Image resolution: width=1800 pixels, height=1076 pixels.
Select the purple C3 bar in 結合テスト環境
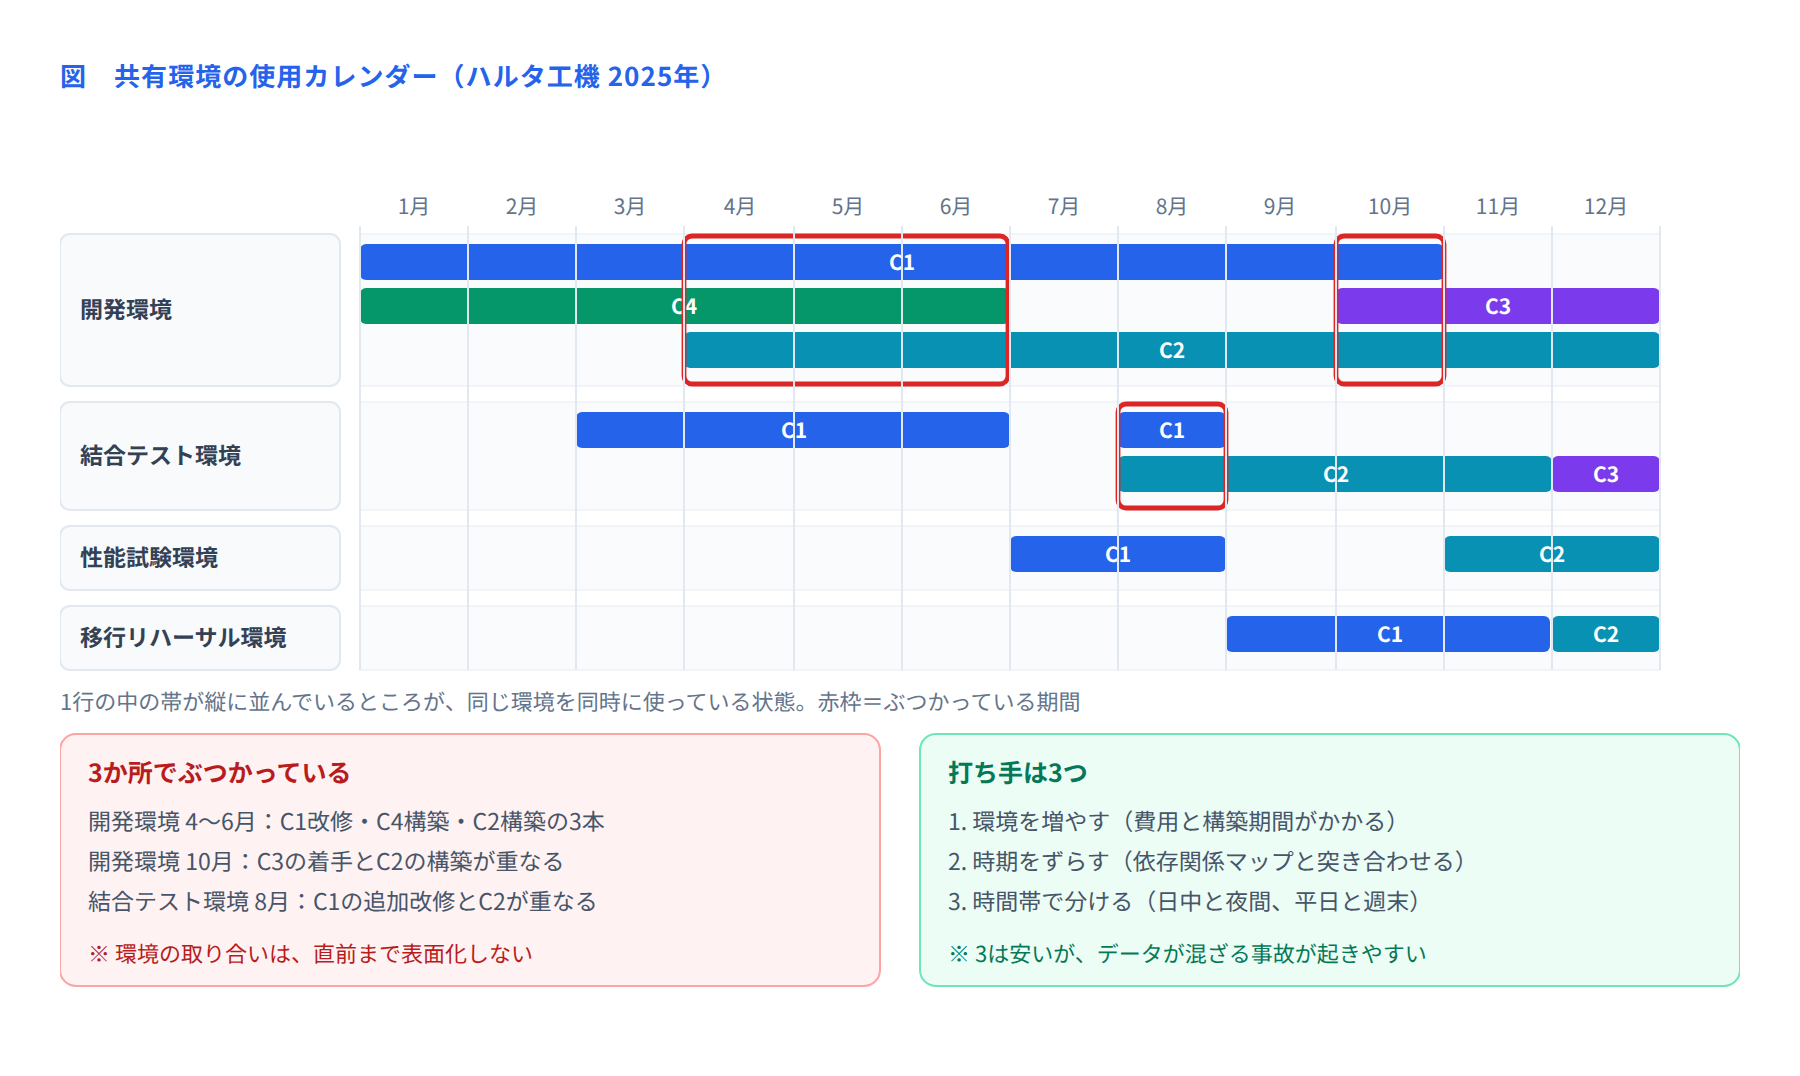[1605, 474]
